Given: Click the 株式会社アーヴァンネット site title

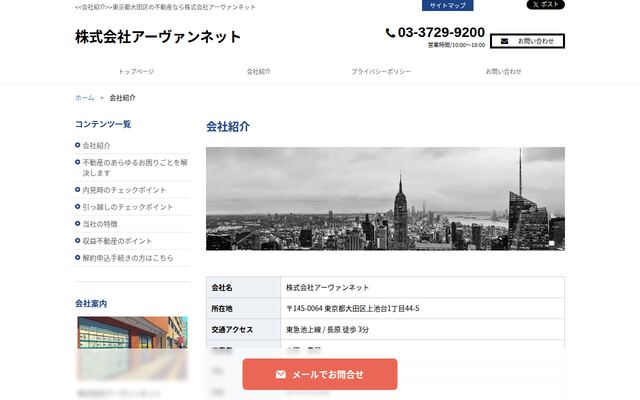Looking at the screenshot, I should point(158,37).
